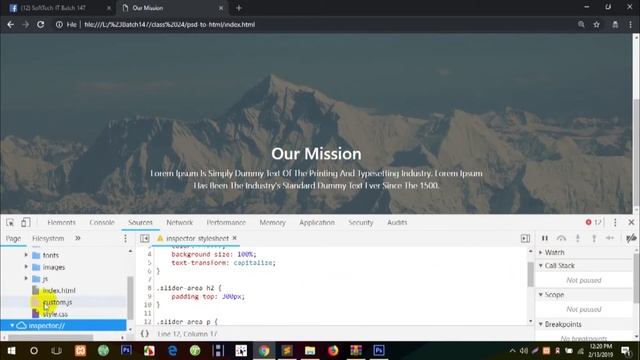Open the Windows Start menu
The image size is (640, 360).
[11, 351]
